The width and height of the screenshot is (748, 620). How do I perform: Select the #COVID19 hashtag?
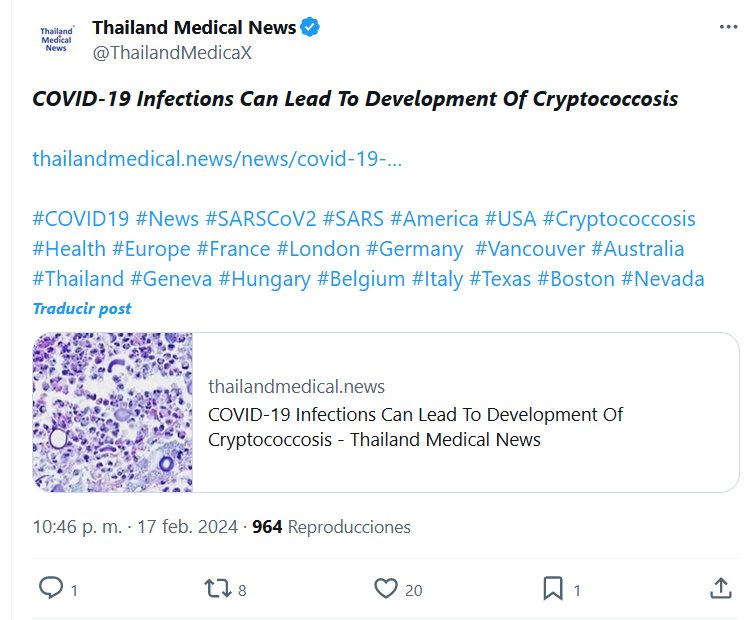click(x=81, y=219)
